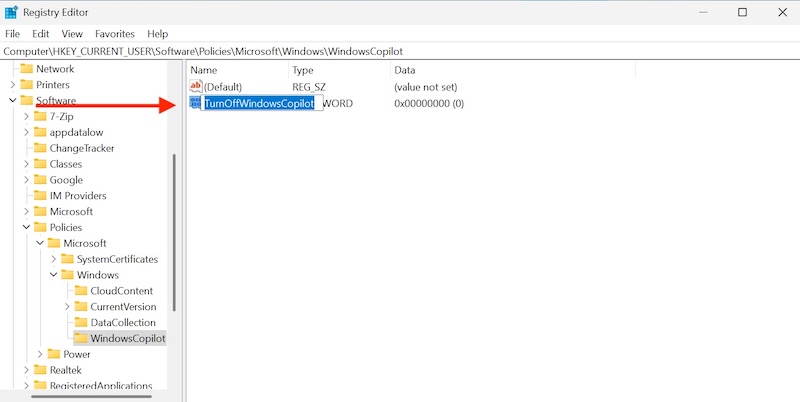Open the View menu
The height and width of the screenshot is (402, 800).
pos(72,34)
